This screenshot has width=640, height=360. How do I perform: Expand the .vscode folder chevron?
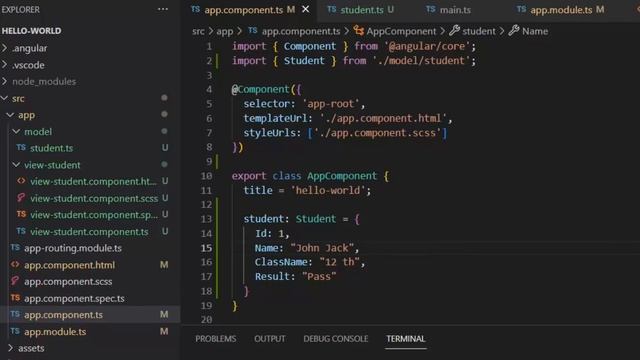pos(4,64)
